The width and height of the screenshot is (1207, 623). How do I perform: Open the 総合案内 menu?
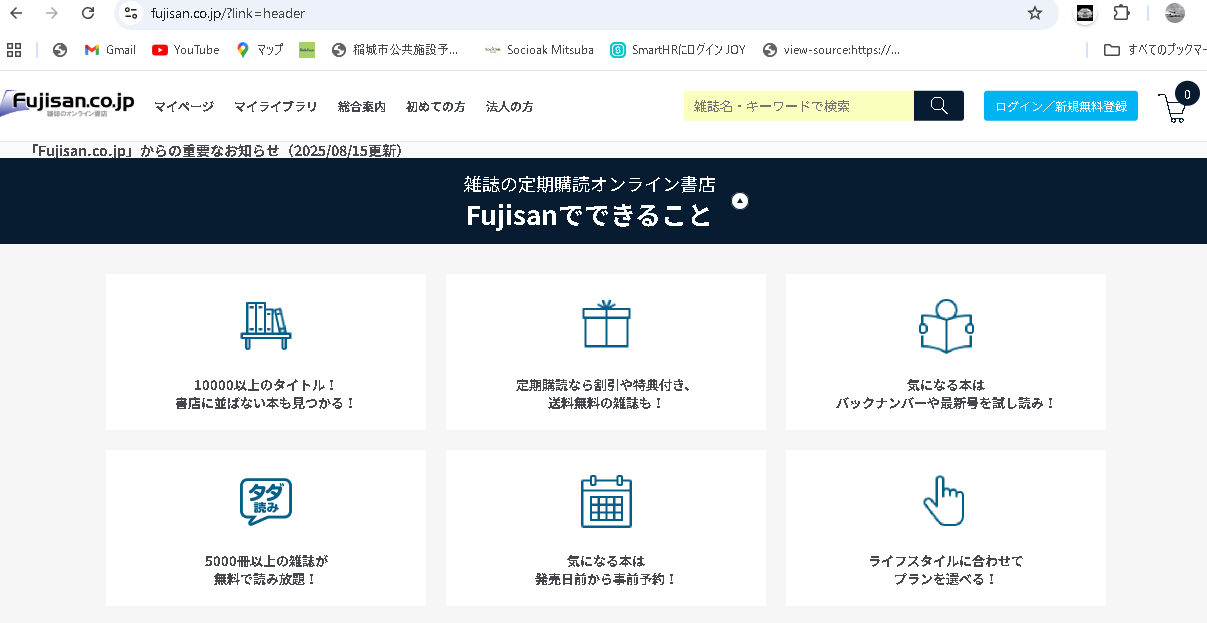(362, 107)
